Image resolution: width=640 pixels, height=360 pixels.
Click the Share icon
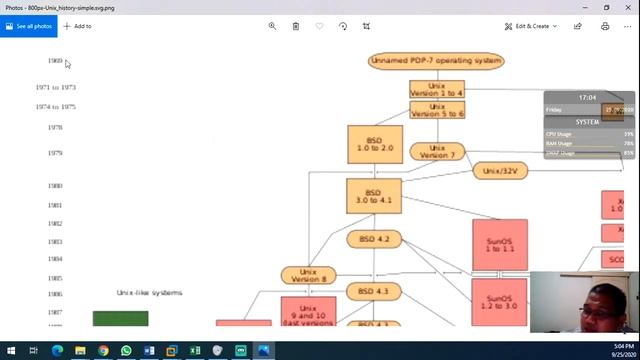(578, 26)
